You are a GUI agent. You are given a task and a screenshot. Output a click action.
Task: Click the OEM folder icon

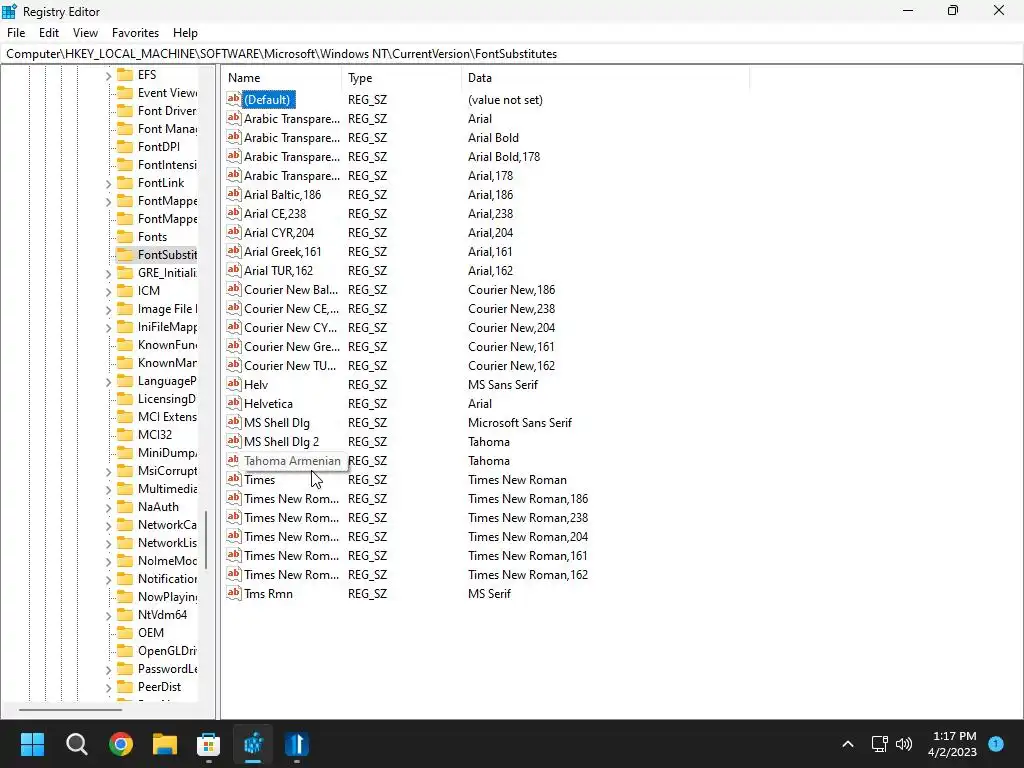pyautogui.click(x=125, y=632)
